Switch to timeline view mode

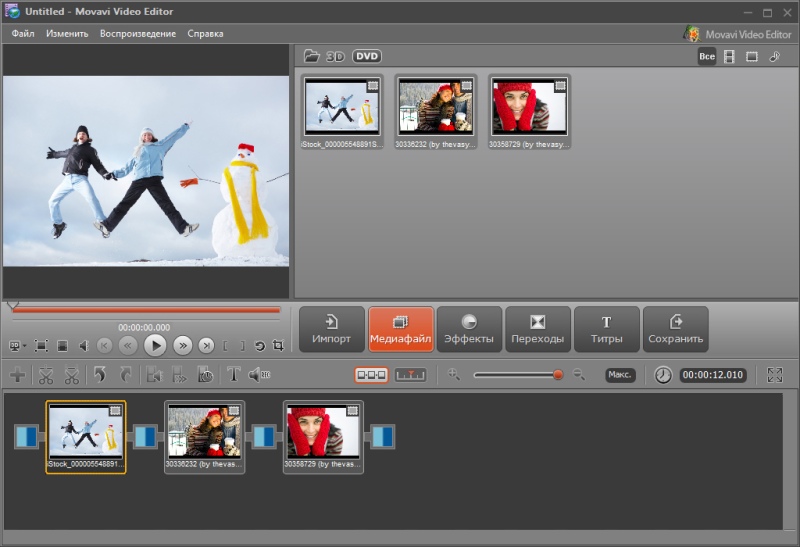410,375
